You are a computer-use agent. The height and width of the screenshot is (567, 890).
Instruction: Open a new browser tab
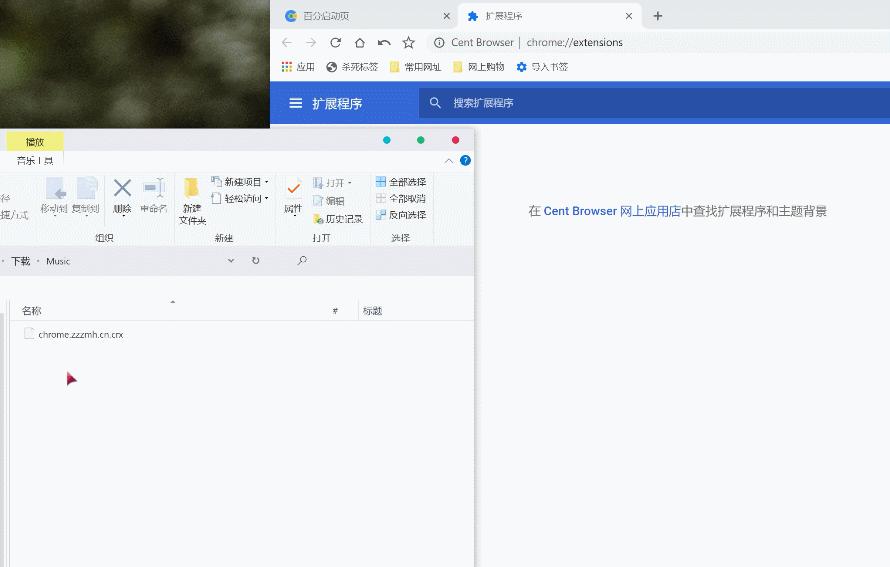pos(658,16)
